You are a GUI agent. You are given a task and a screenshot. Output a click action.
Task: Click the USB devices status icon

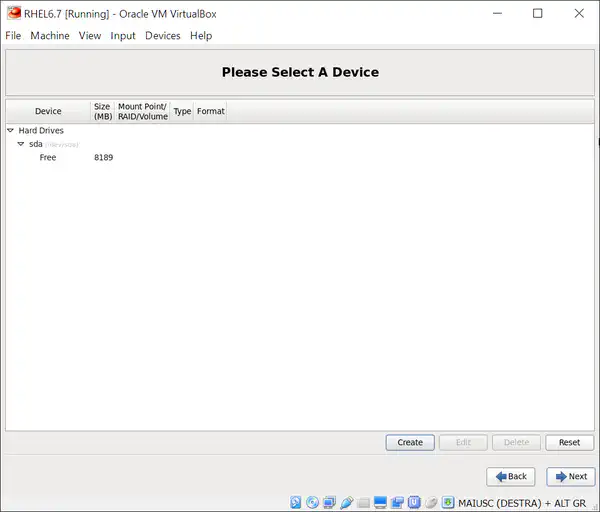(x=347, y=502)
